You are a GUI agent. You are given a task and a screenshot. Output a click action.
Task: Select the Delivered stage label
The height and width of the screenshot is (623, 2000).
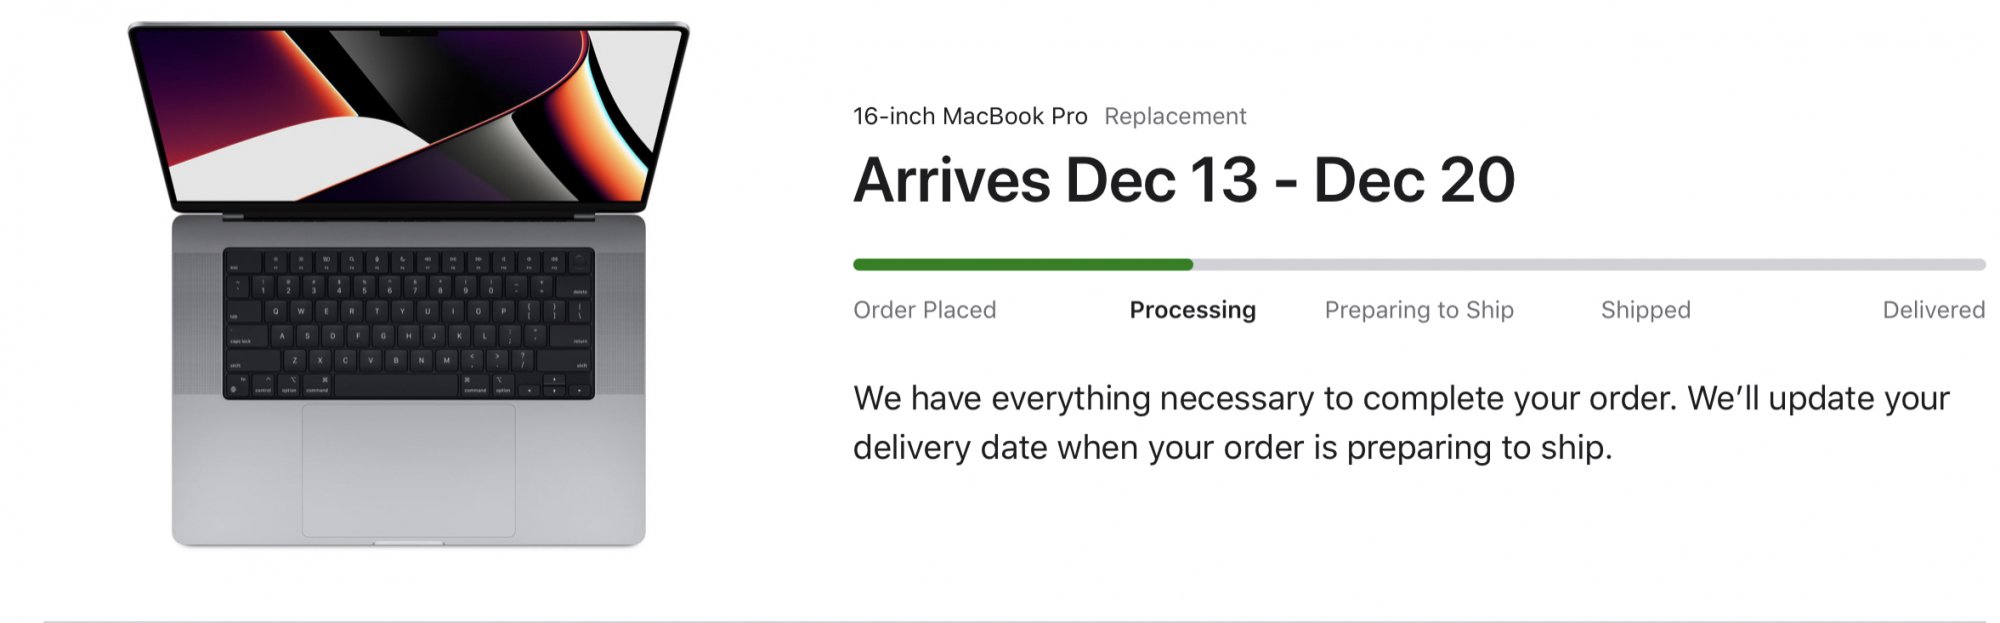(1933, 310)
